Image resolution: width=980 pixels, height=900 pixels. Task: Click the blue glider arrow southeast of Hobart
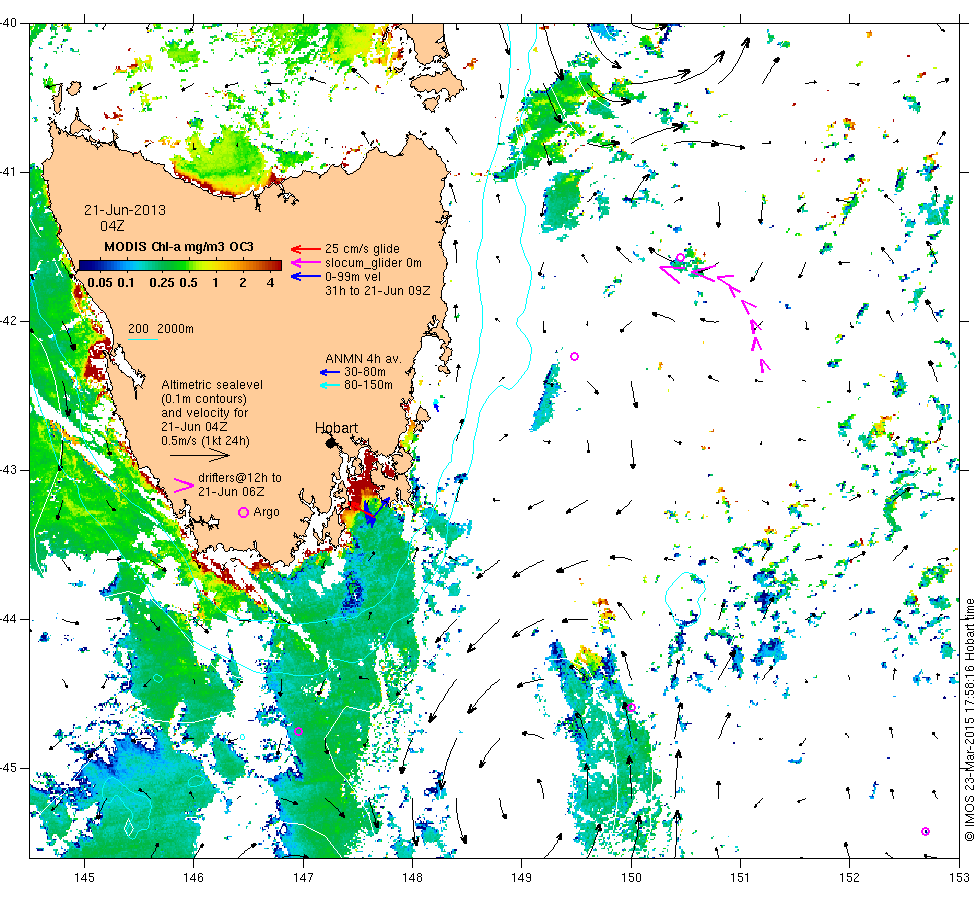point(375,511)
